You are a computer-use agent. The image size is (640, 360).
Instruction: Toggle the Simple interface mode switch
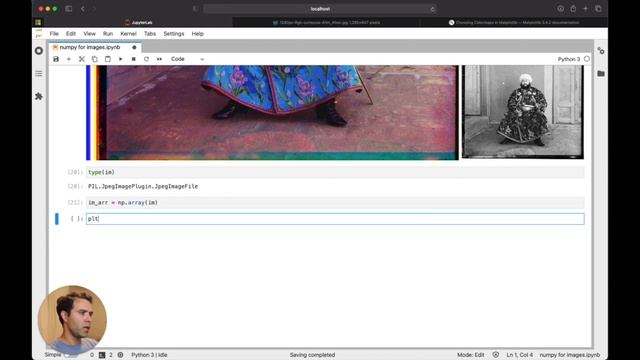point(71,355)
